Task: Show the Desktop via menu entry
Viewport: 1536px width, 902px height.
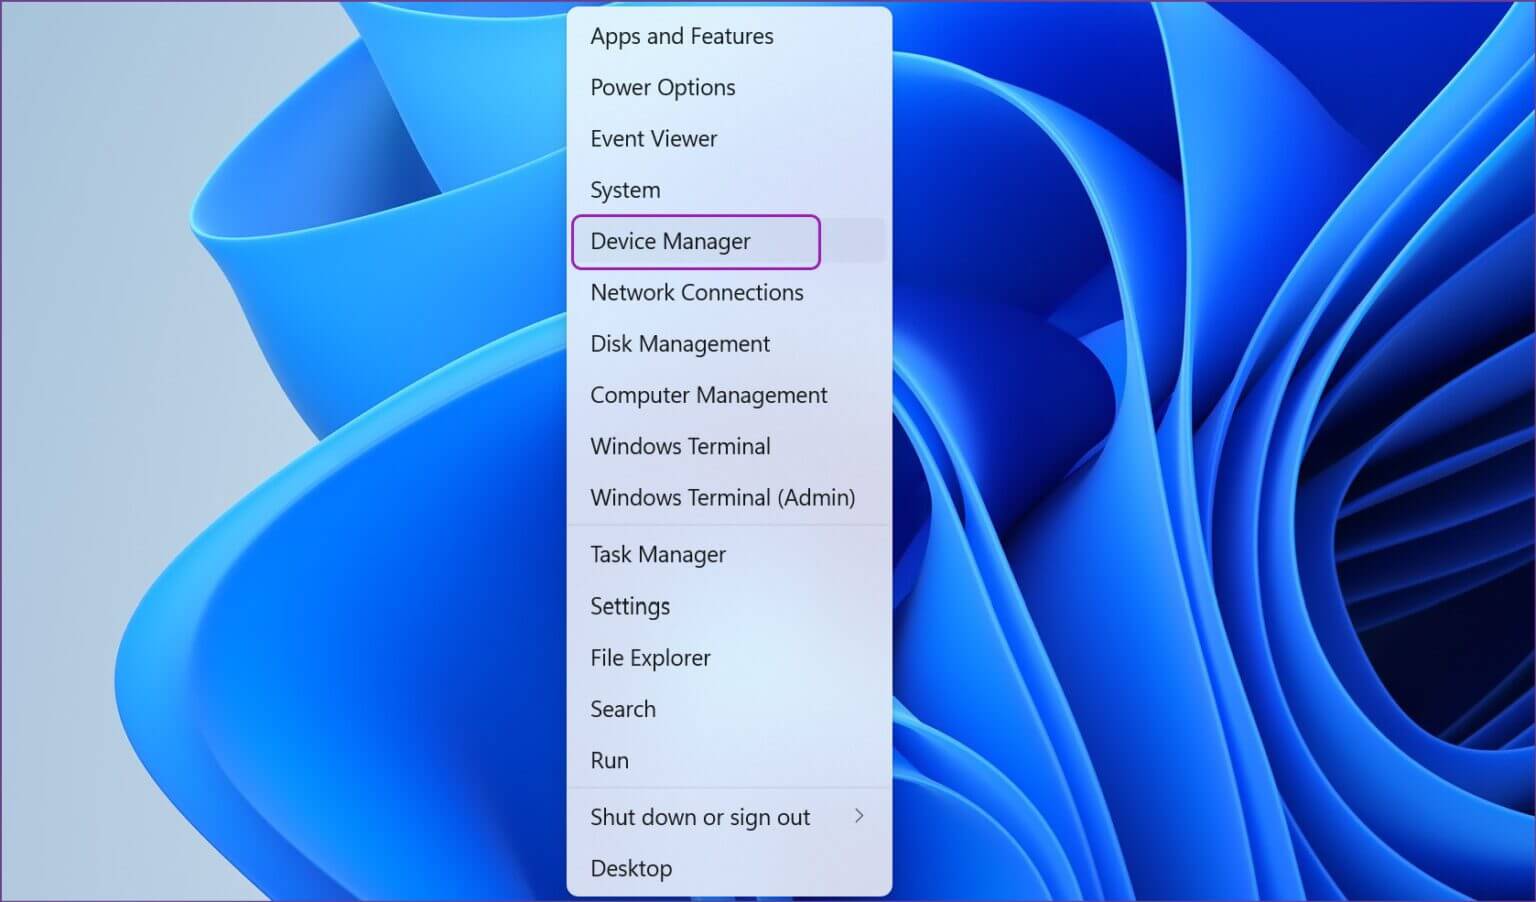Action: tap(729, 868)
